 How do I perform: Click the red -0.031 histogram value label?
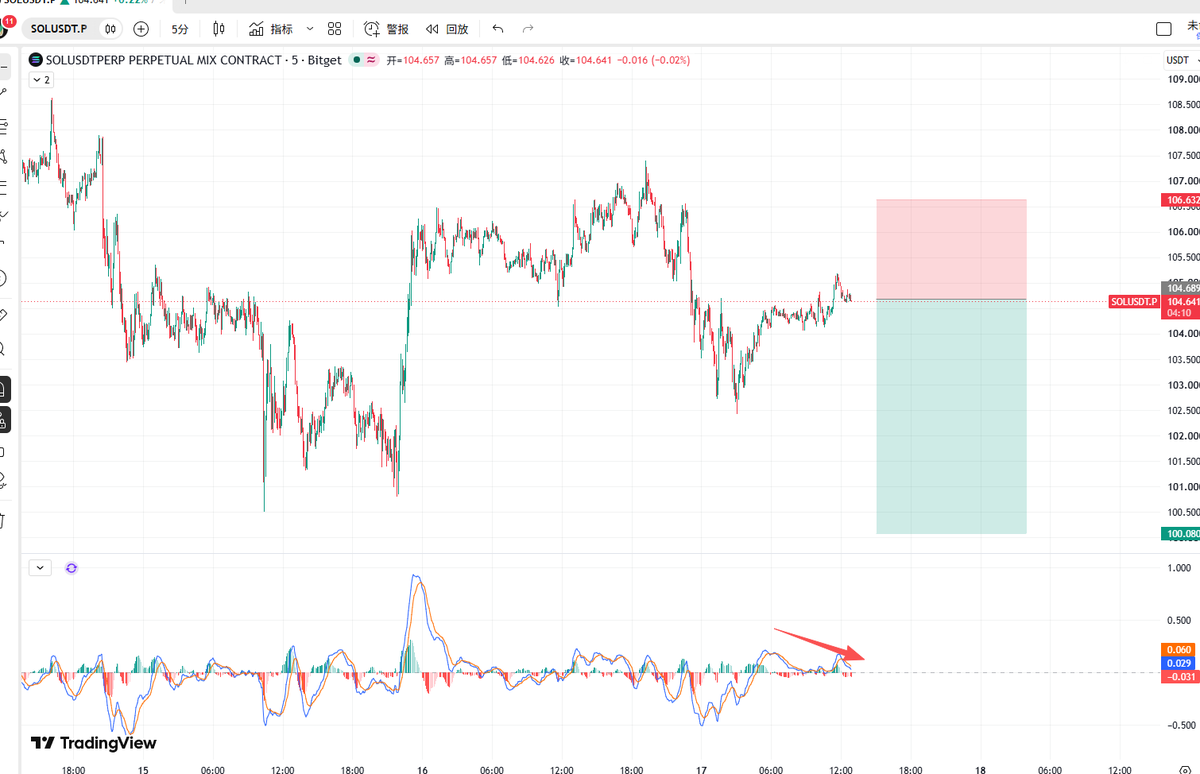coord(1182,676)
